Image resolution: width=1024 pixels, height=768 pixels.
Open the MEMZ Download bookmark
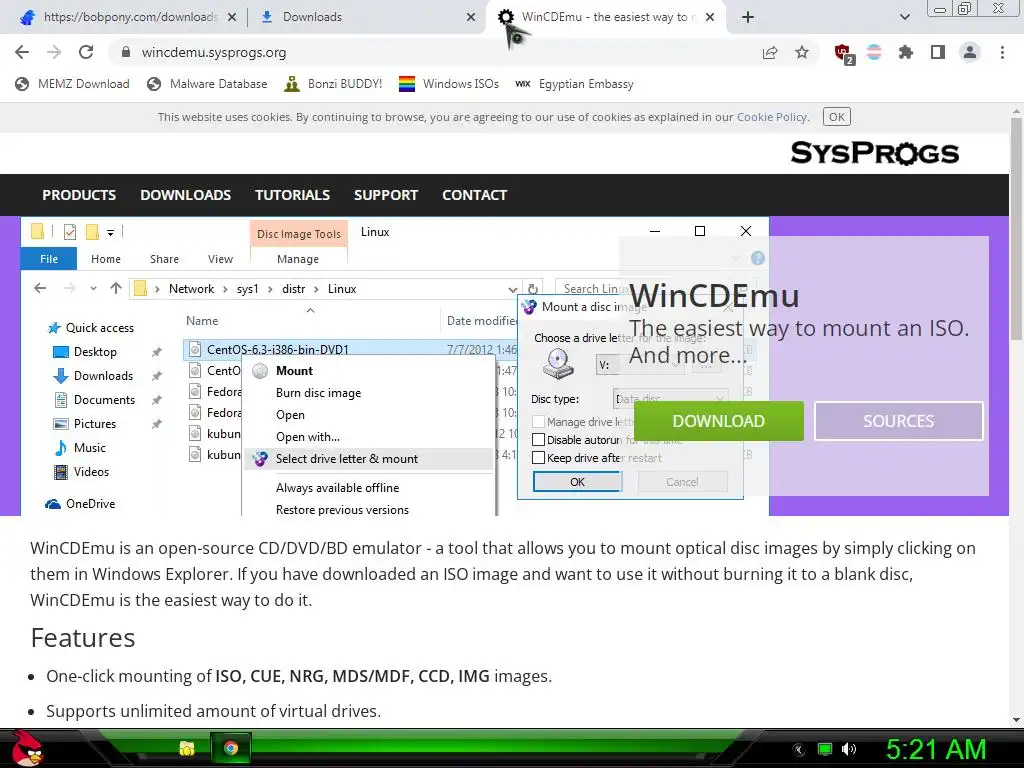pyautogui.click(x=72, y=84)
